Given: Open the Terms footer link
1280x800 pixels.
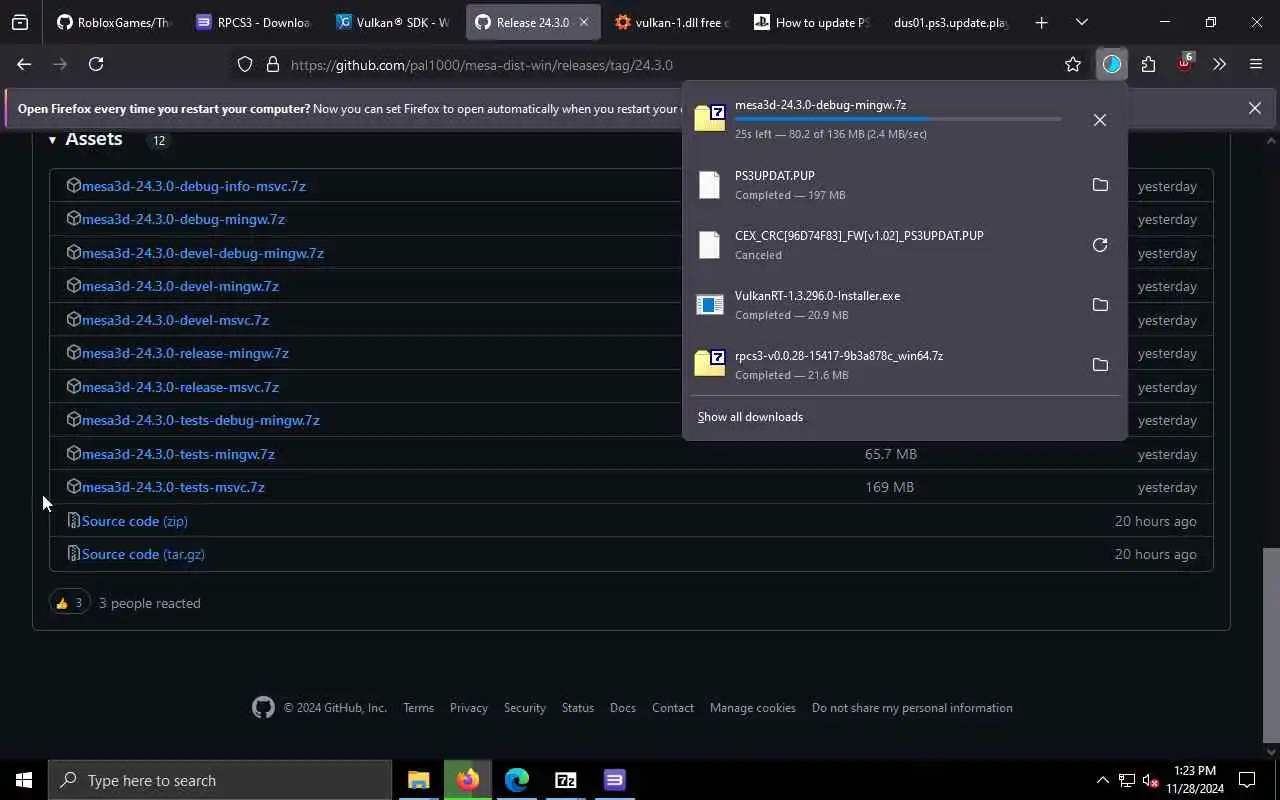Looking at the screenshot, I should 418,708.
